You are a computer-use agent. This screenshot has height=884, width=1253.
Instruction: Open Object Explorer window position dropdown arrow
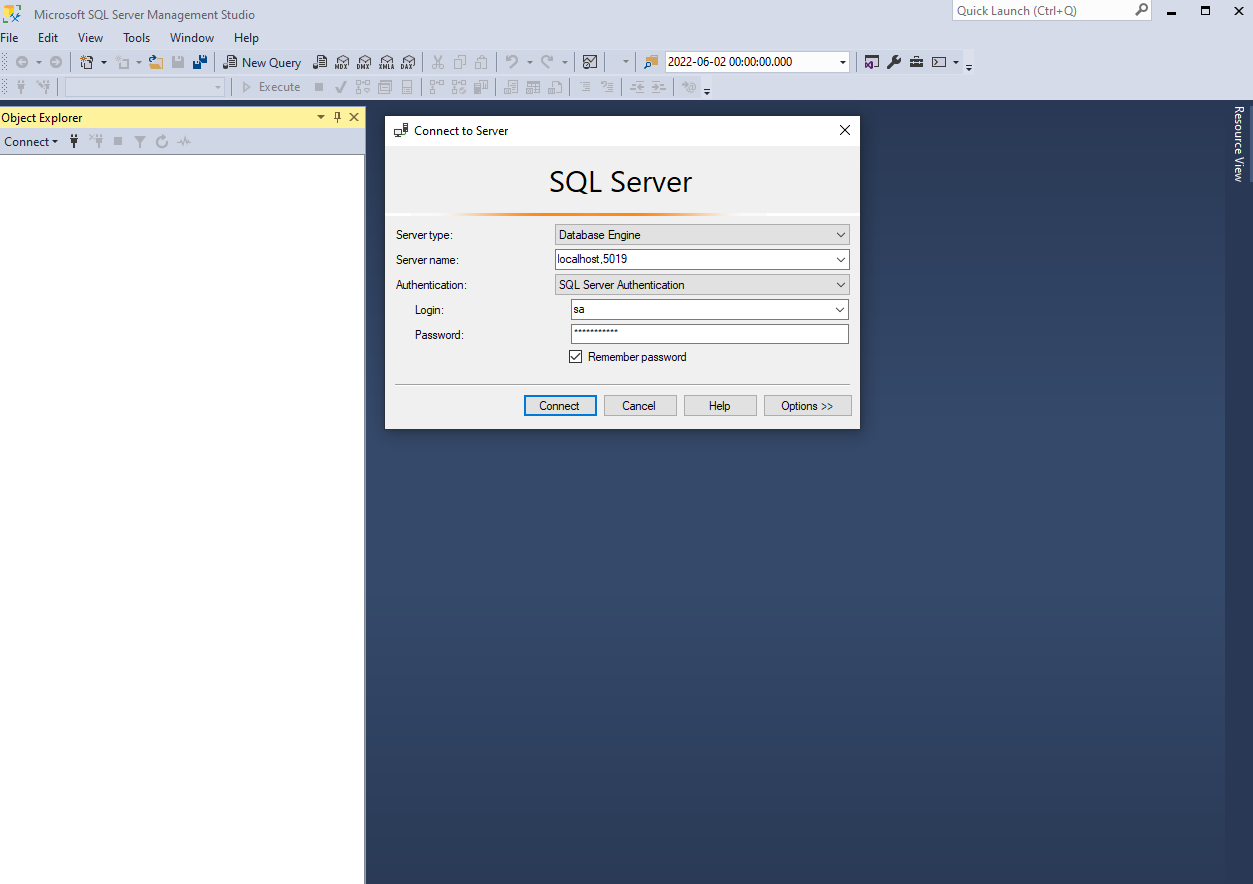321,117
